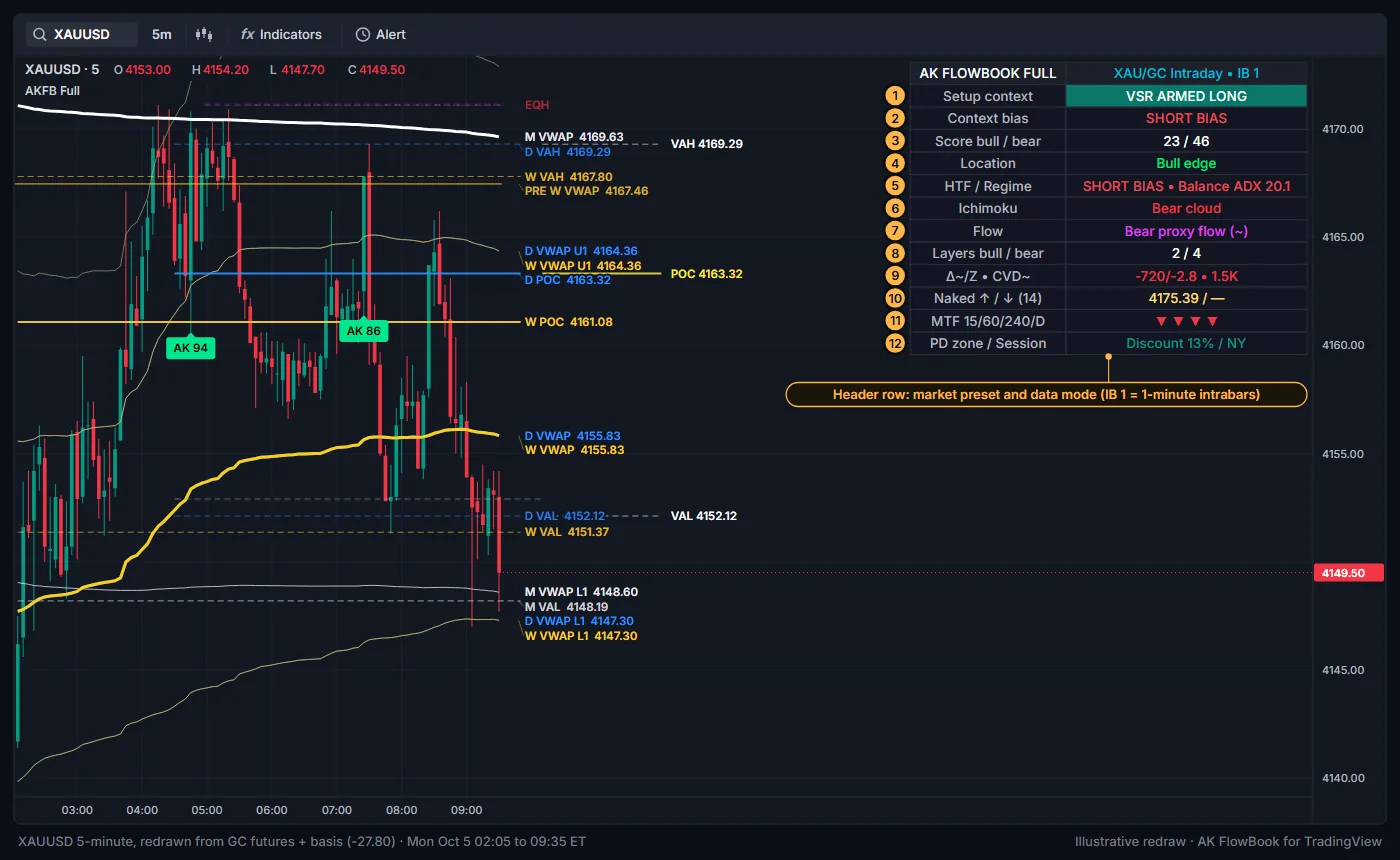Click the red 4149.50 current price tag
Image resolution: width=1400 pixels, height=860 pixels.
point(1350,573)
